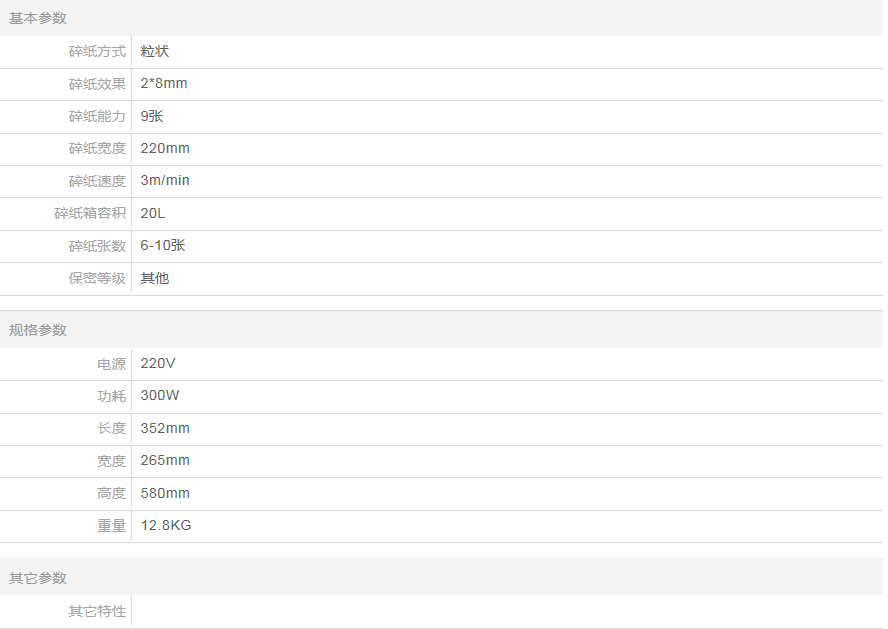Click the 6-10张 sheet count value
Screen dimensions: 888x629
[x=163, y=245]
